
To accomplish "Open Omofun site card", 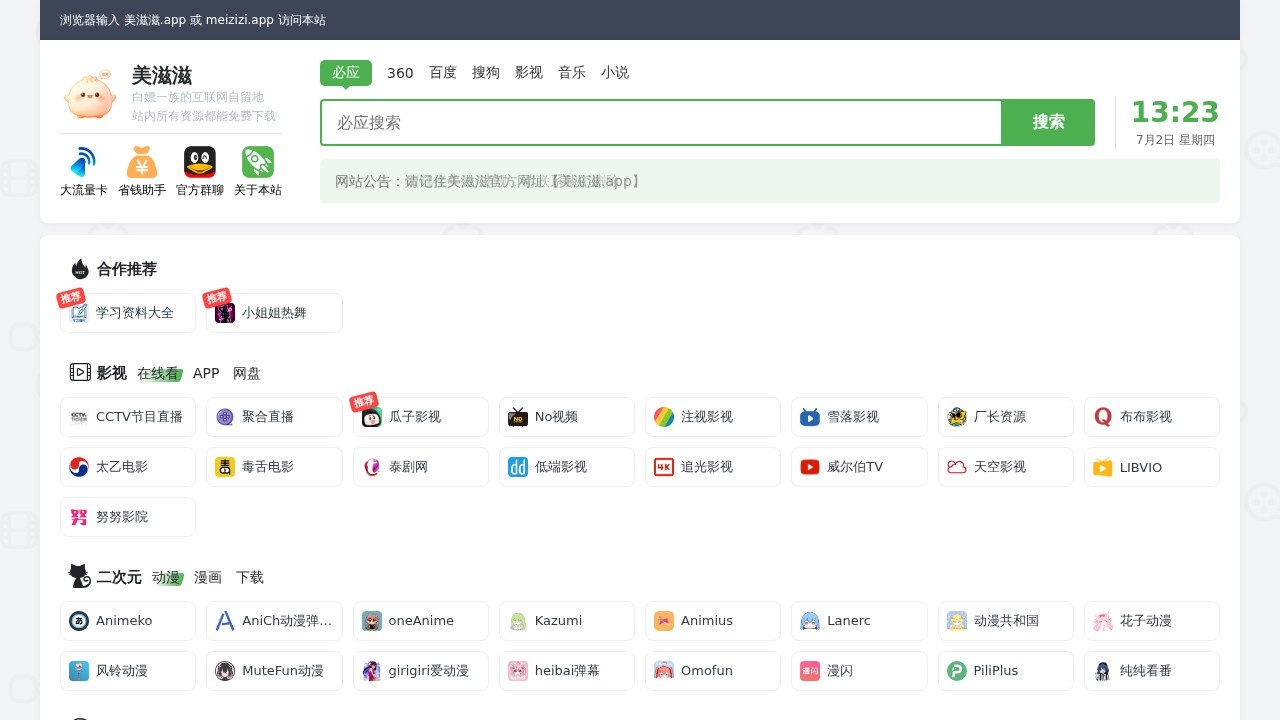I will (713, 671).
